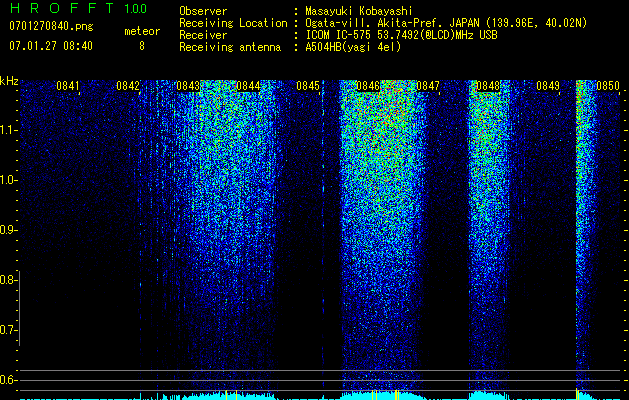Click the 0843 time marker
629x400 pixels.
pos(188,86)
